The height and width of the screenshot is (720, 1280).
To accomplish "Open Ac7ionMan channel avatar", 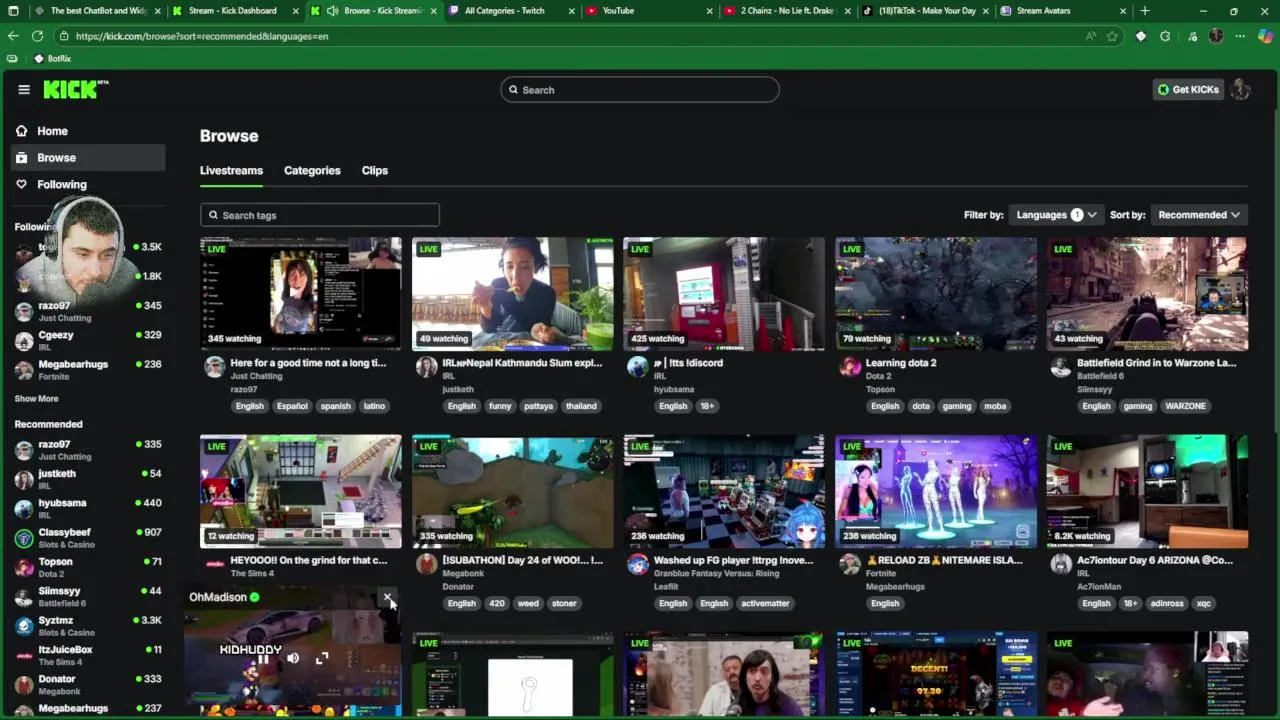I will tap(1061, 565).
